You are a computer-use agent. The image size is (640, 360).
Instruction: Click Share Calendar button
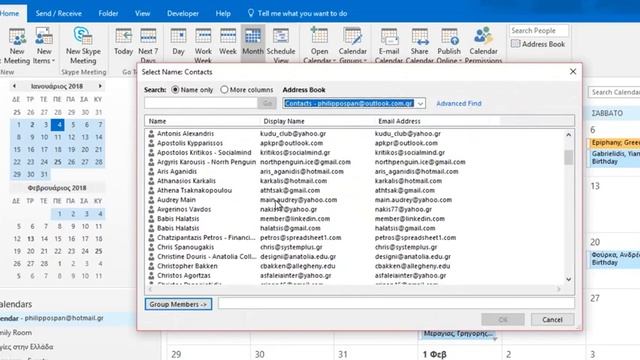[x=420, y=45]
